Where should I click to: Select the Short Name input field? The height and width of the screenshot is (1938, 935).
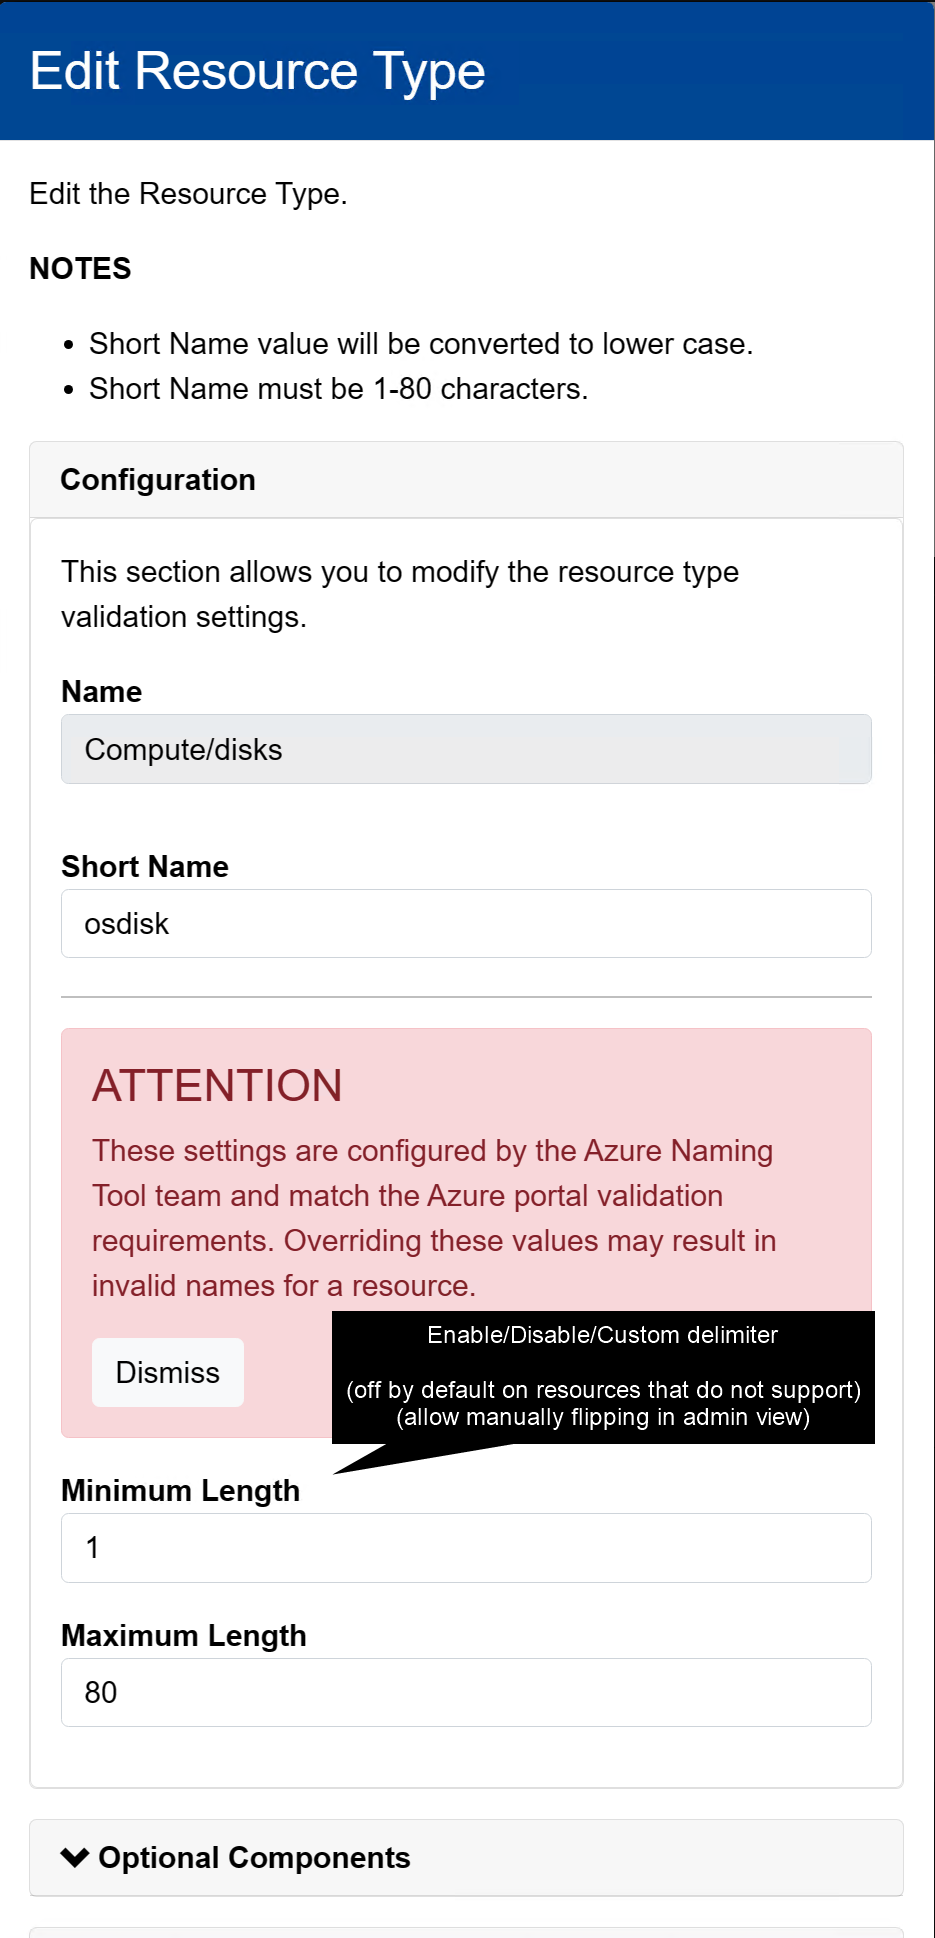[x=466, y=923]
